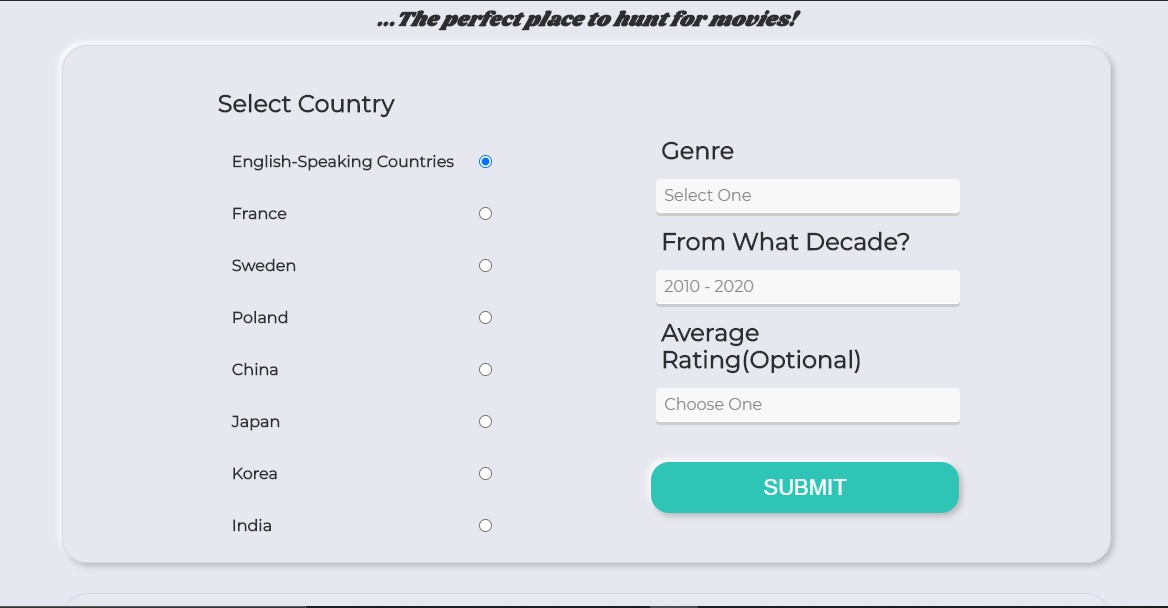Open the decade dropdown showing 2010 - 2020
Image resolution: width=1168 pixels, height=608 pixels.
point(807,287)
